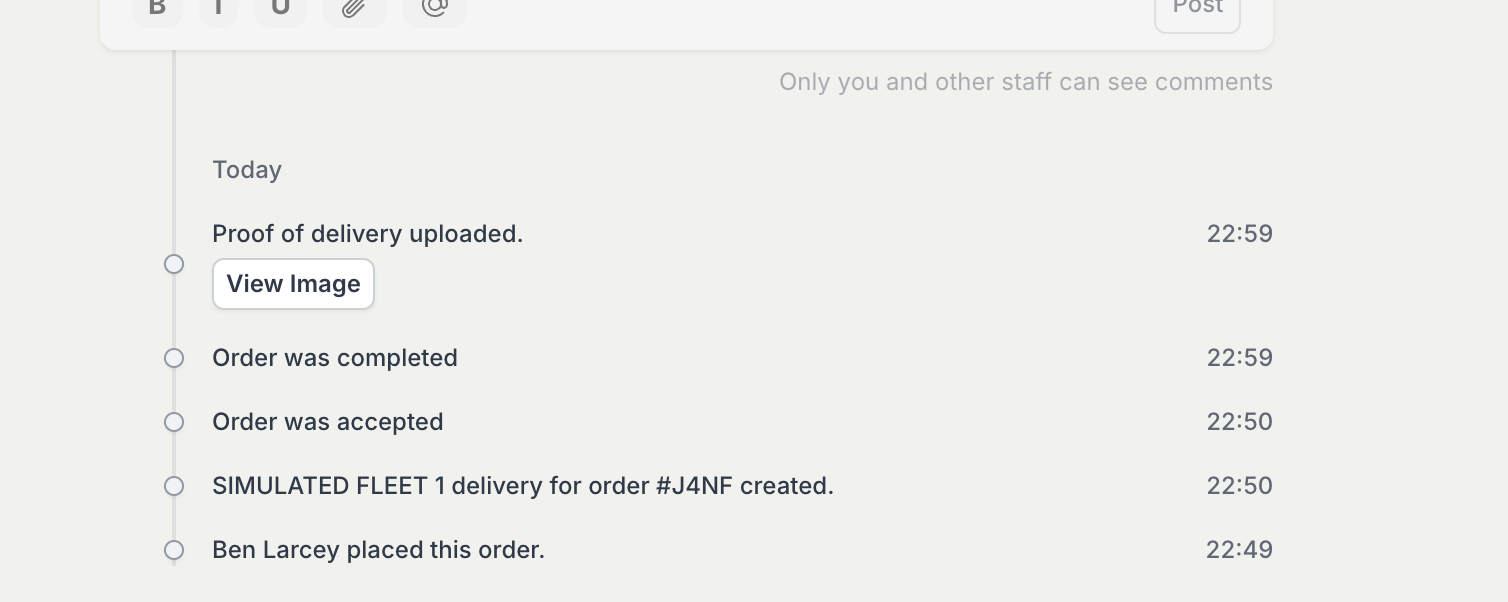Toggle bold formatting in comment box
The height and width of the screenshot is (602, 1508).
[x=157, y=8]
